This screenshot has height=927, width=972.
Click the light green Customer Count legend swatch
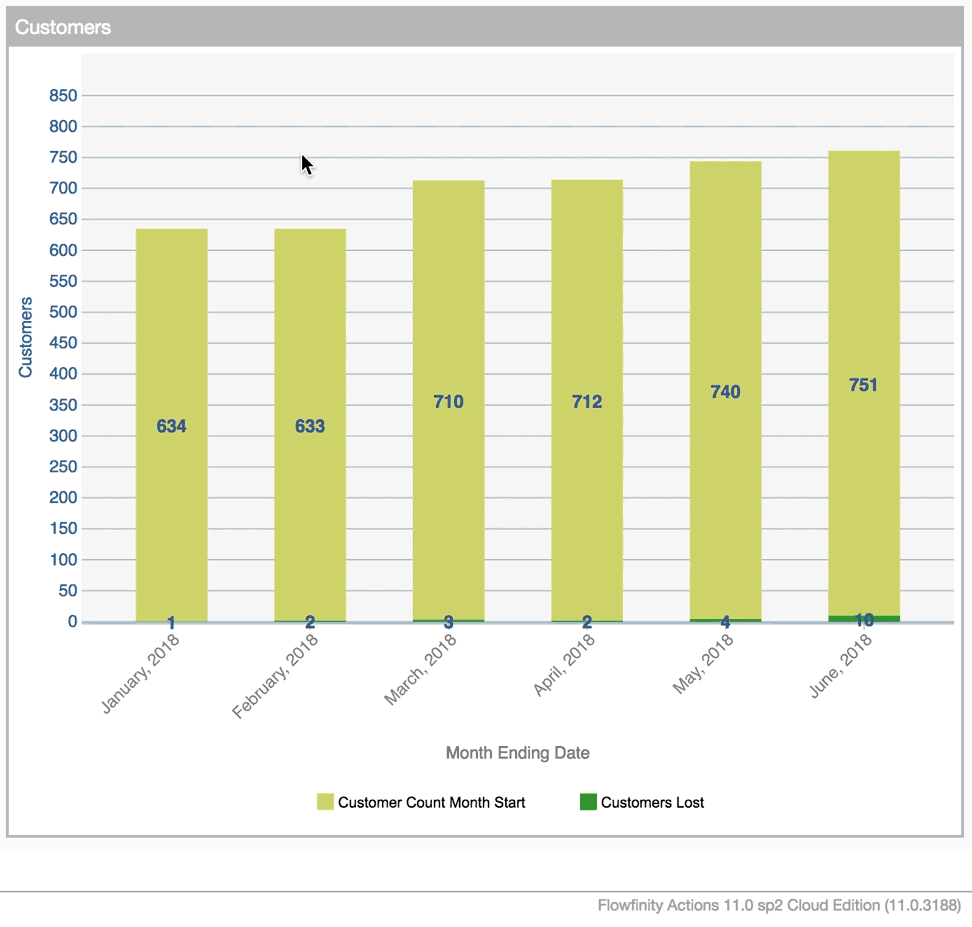point(325,802)
